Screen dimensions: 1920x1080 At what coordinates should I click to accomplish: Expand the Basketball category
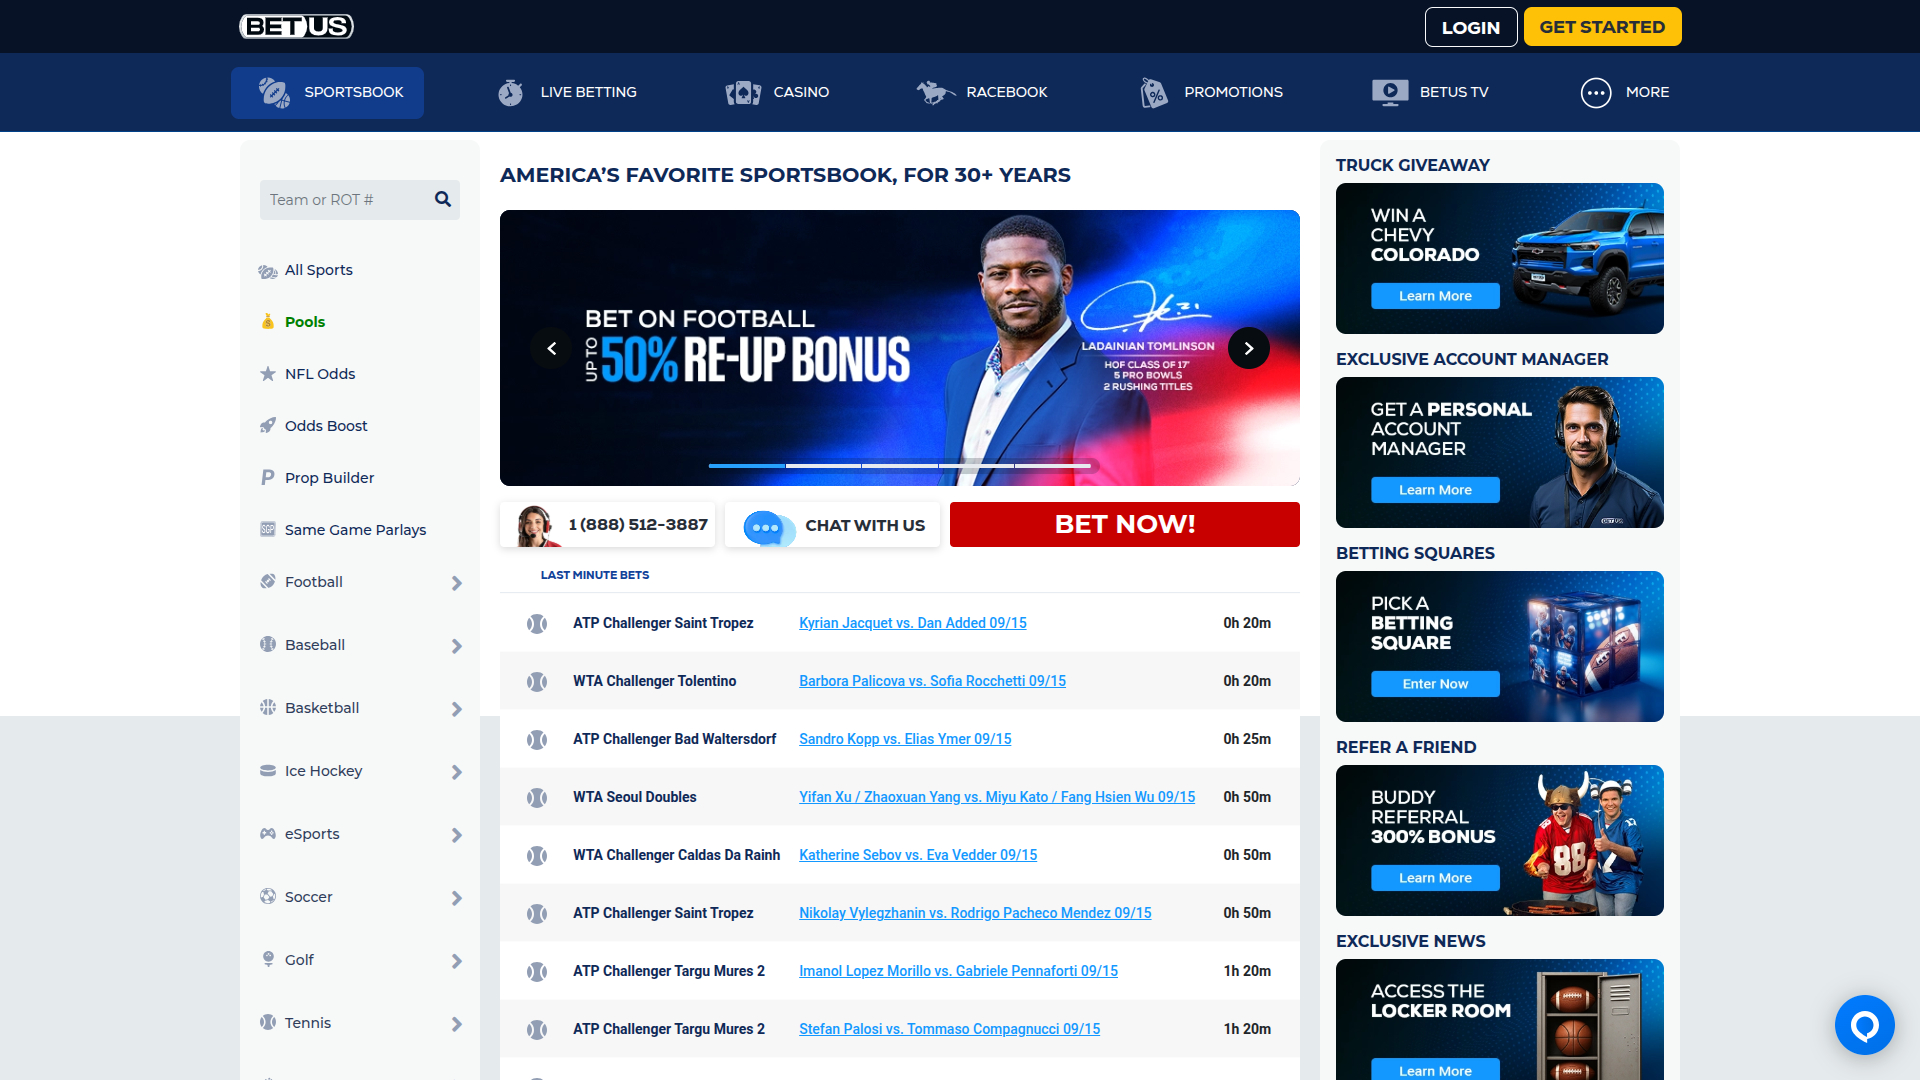[x=458, y=709]
